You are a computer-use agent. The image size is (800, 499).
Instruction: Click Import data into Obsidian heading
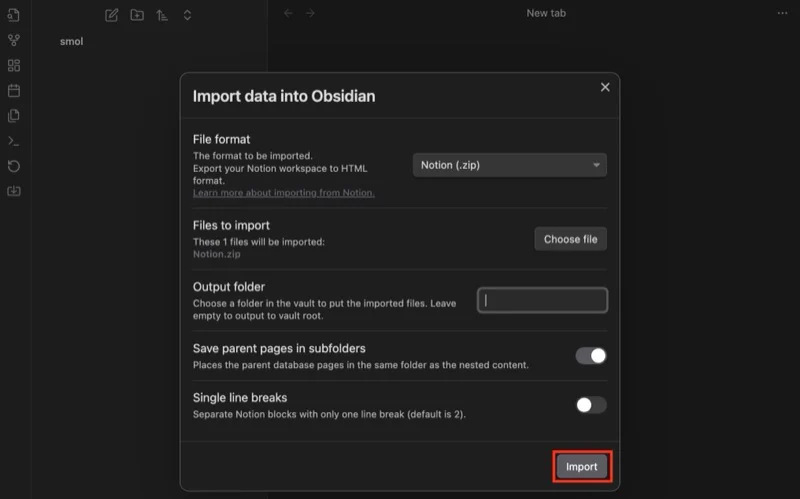(x=284, y=96)
